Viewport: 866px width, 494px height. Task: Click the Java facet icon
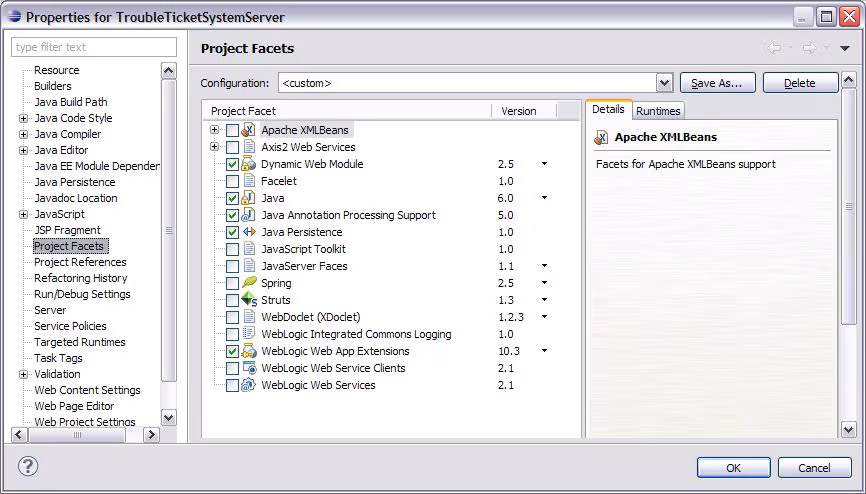point(249,198)
